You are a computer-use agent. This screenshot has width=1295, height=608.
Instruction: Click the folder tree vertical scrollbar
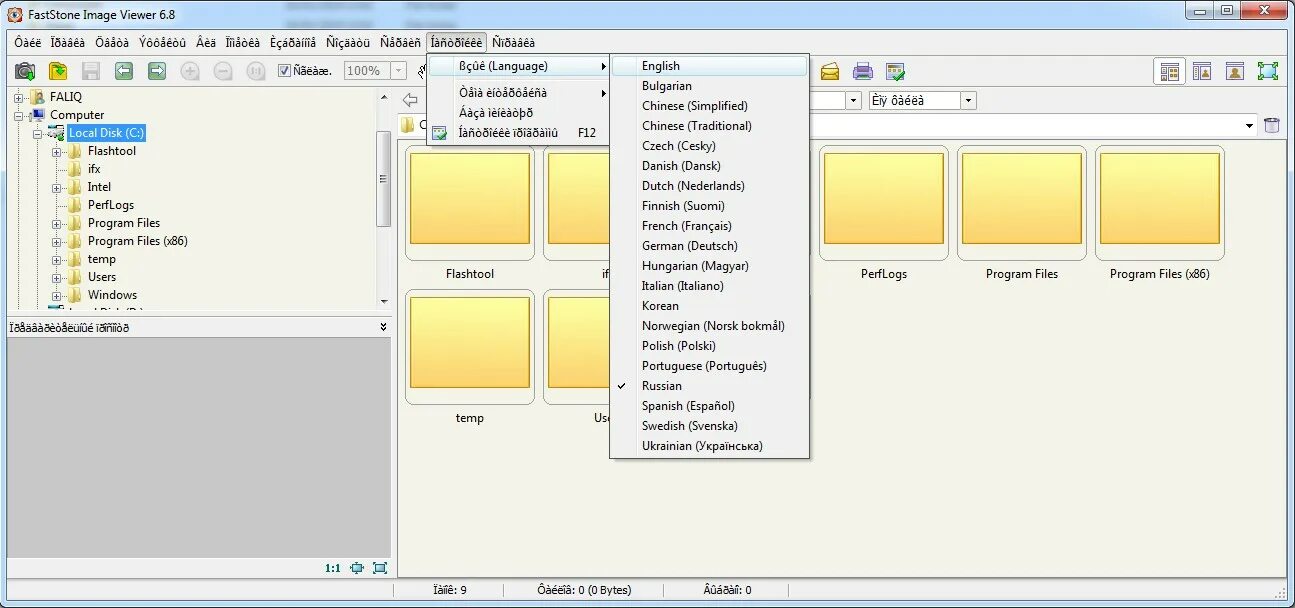pyautogui.click(x=383, y=180)
